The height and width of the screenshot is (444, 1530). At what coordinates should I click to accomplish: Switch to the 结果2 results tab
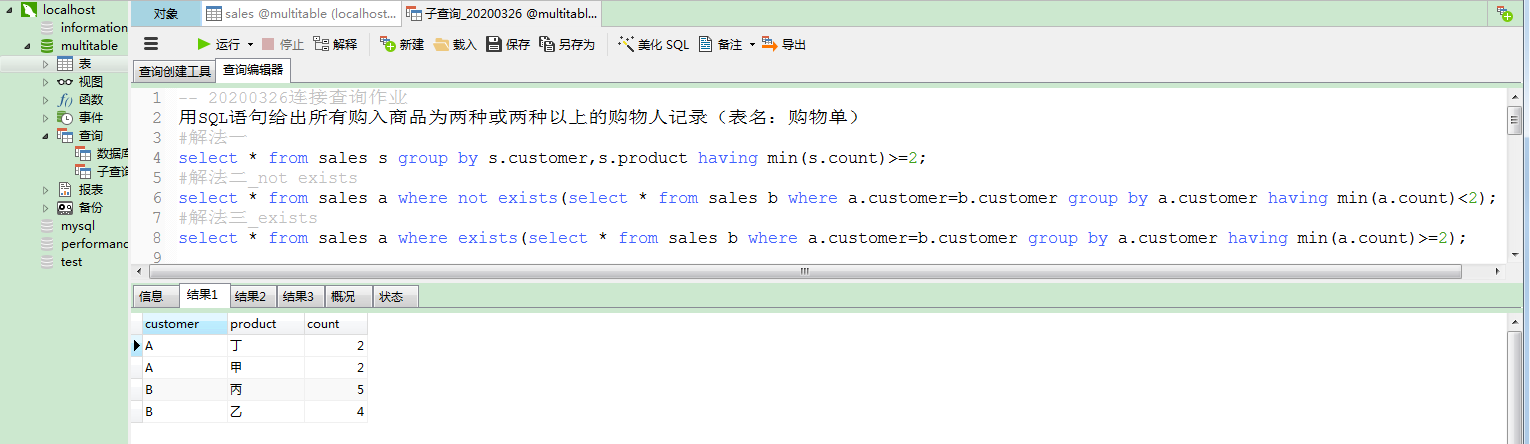pos(250,297)
